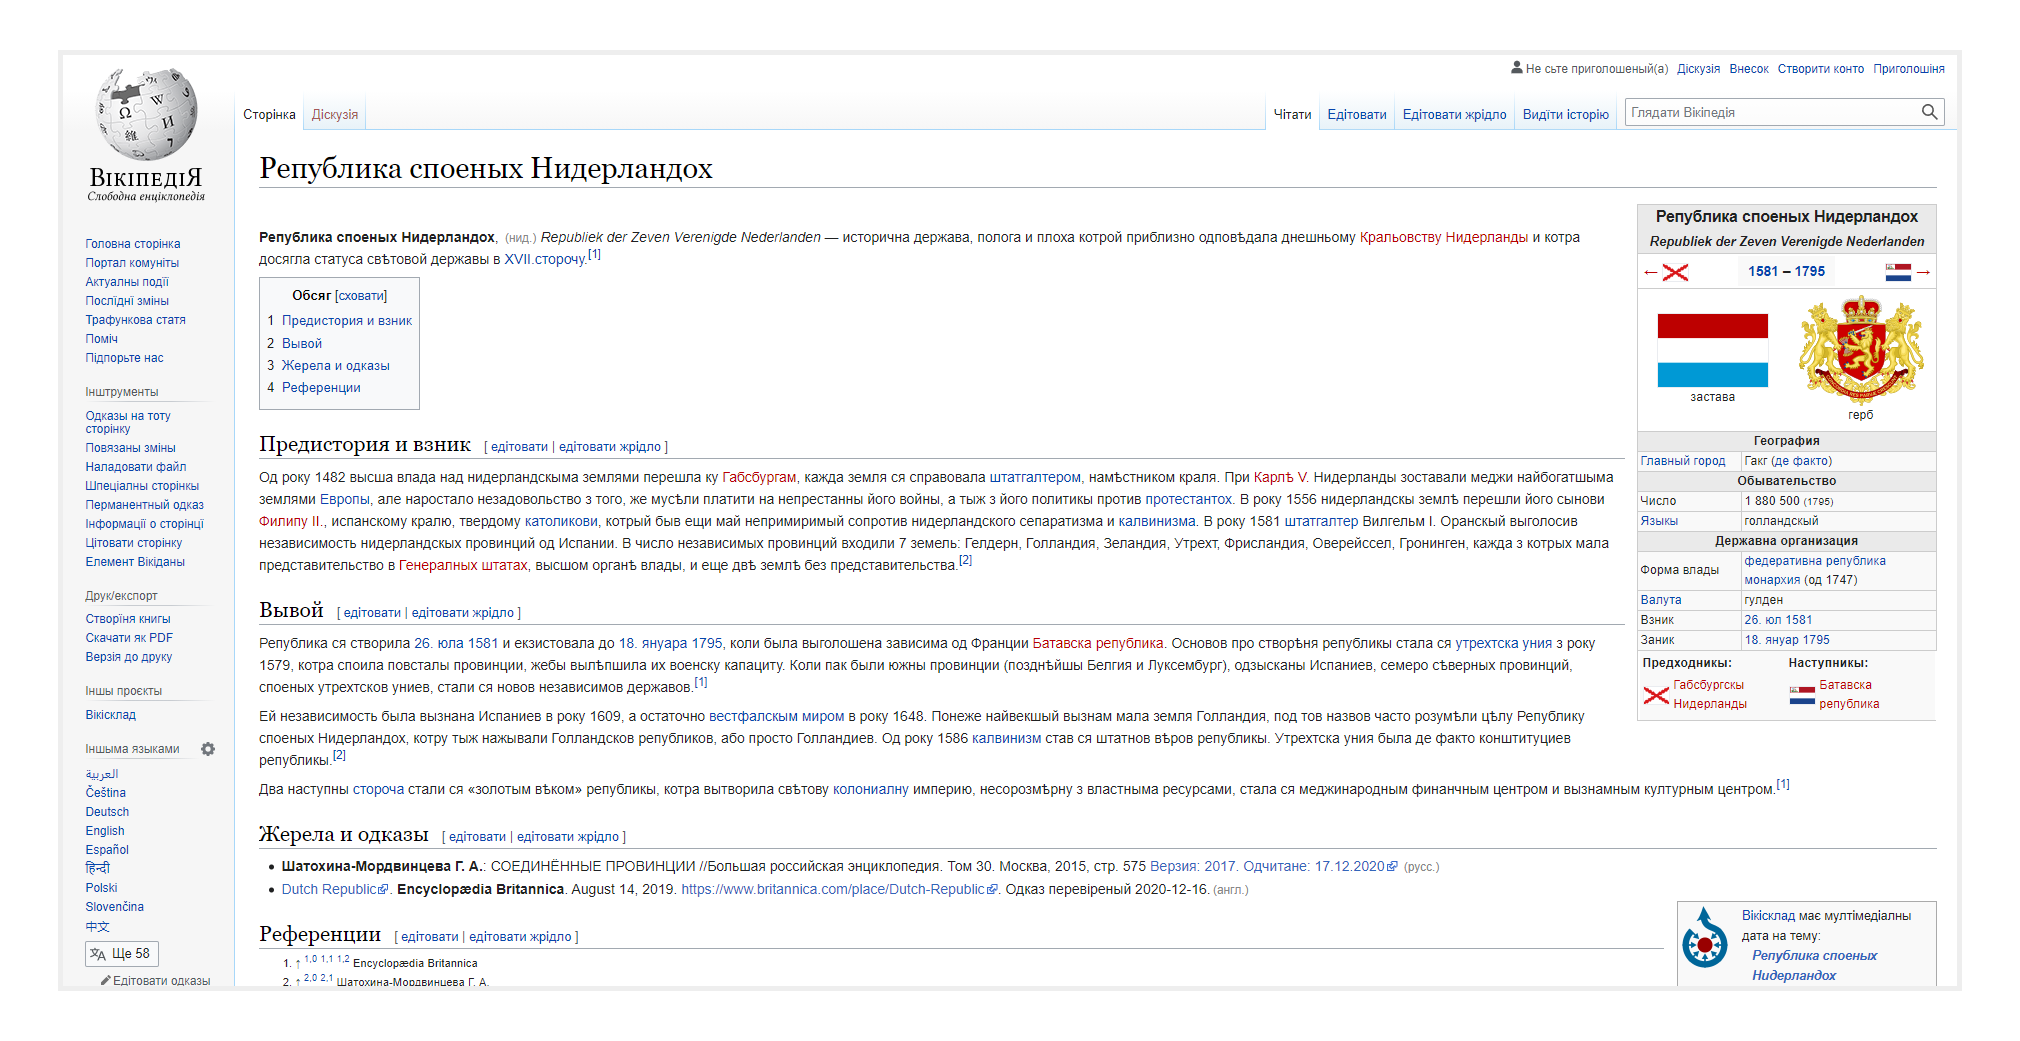Jump to contents item 'Вывой'
This screenshot has height=1041, width=2020.
[302, 344]
